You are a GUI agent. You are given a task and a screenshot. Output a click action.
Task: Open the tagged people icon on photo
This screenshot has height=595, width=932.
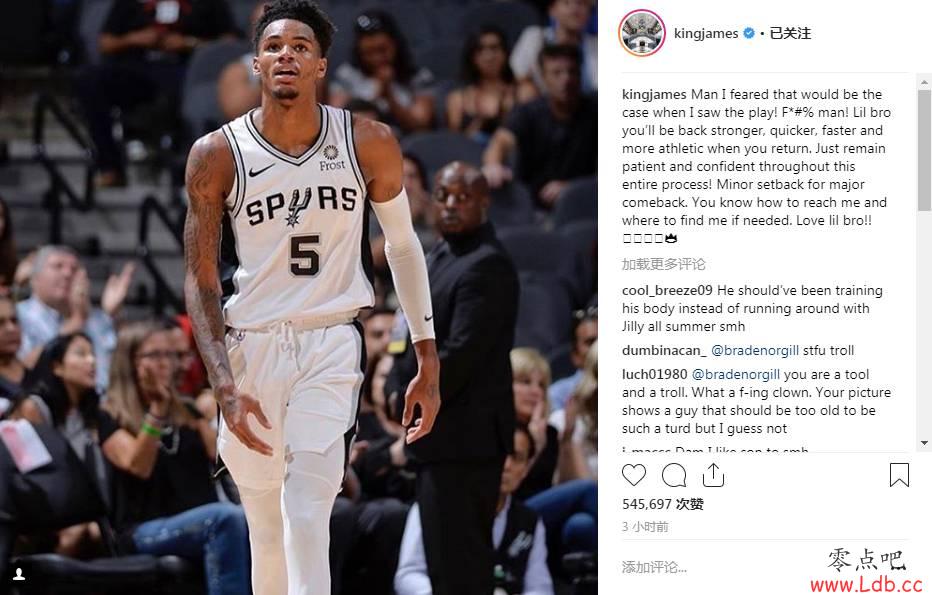(x=19, y=574)
